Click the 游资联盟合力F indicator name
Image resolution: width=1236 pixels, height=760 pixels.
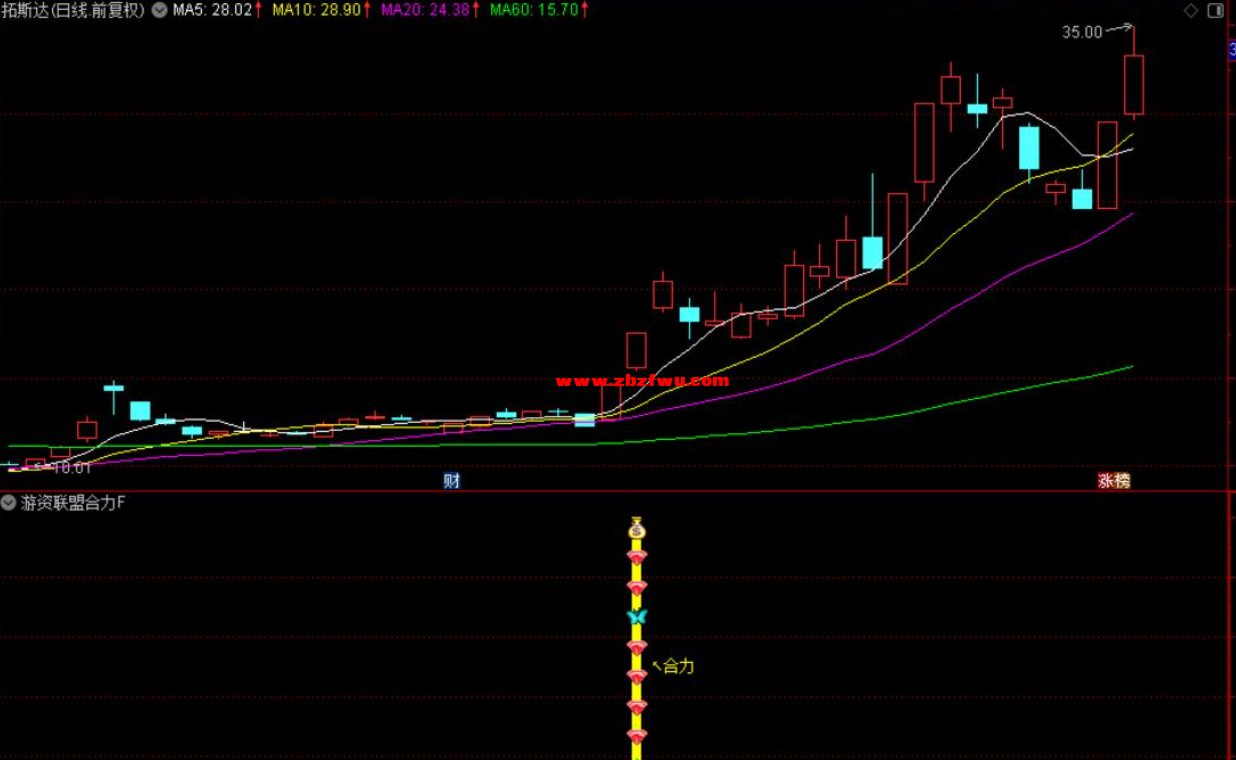73,503
